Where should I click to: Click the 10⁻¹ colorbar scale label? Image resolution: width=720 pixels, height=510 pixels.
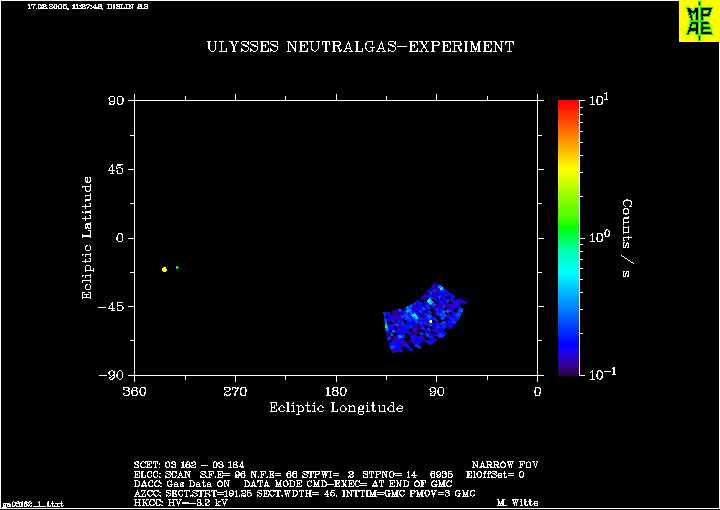602,374
